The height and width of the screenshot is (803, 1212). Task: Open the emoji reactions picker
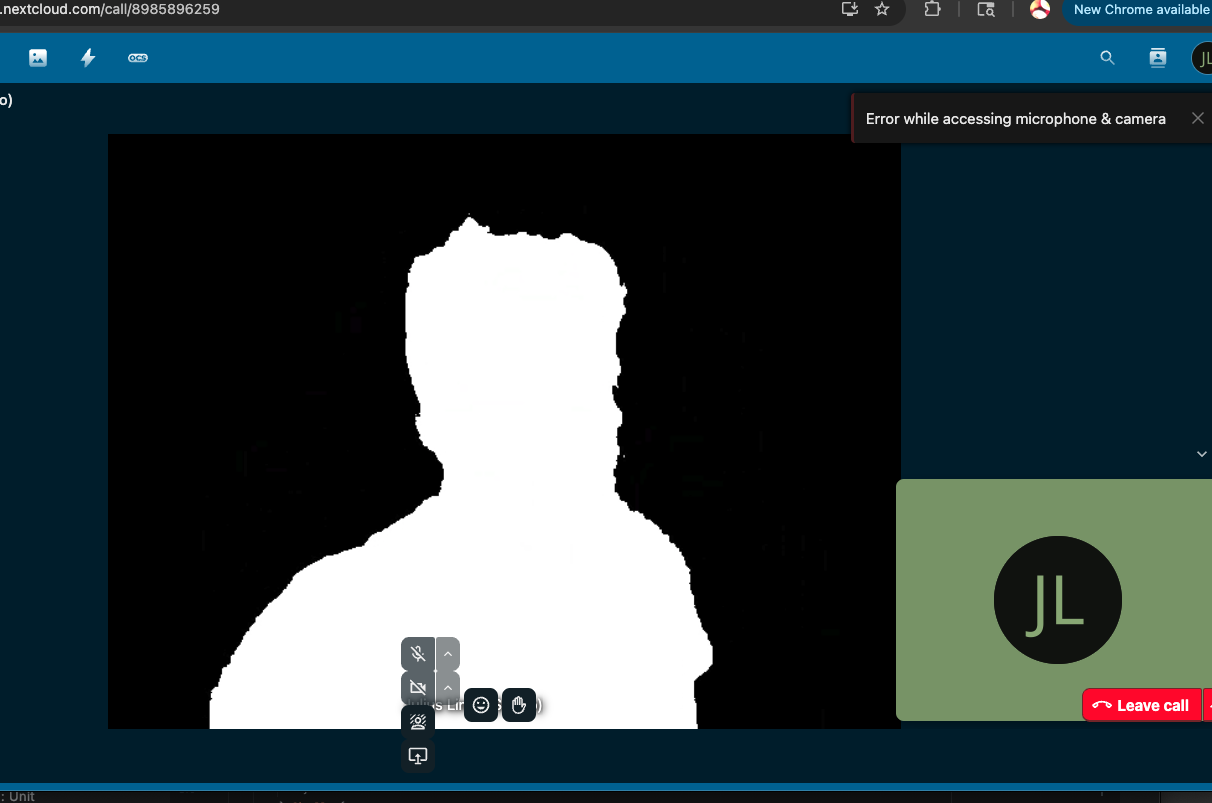coord(481,705)
